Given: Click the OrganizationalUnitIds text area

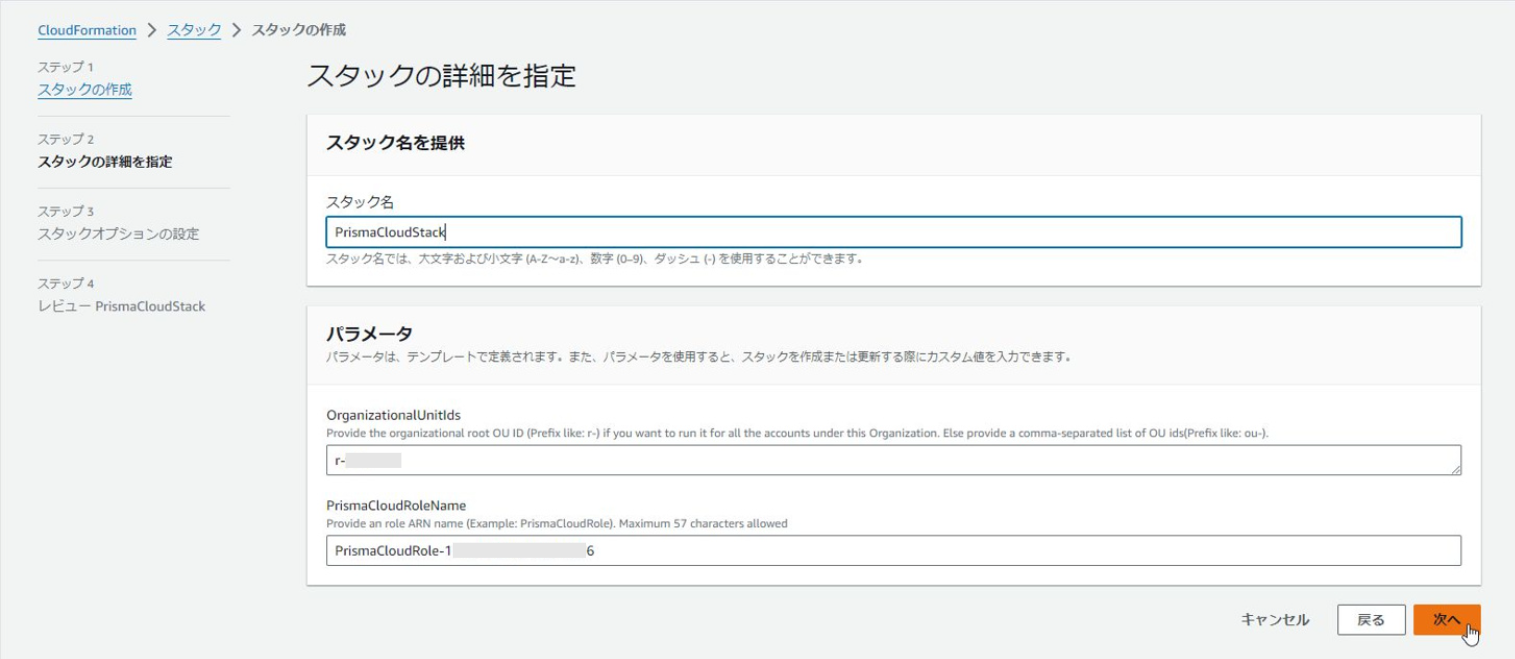Looking at the screenshot, I should (893, 460).
